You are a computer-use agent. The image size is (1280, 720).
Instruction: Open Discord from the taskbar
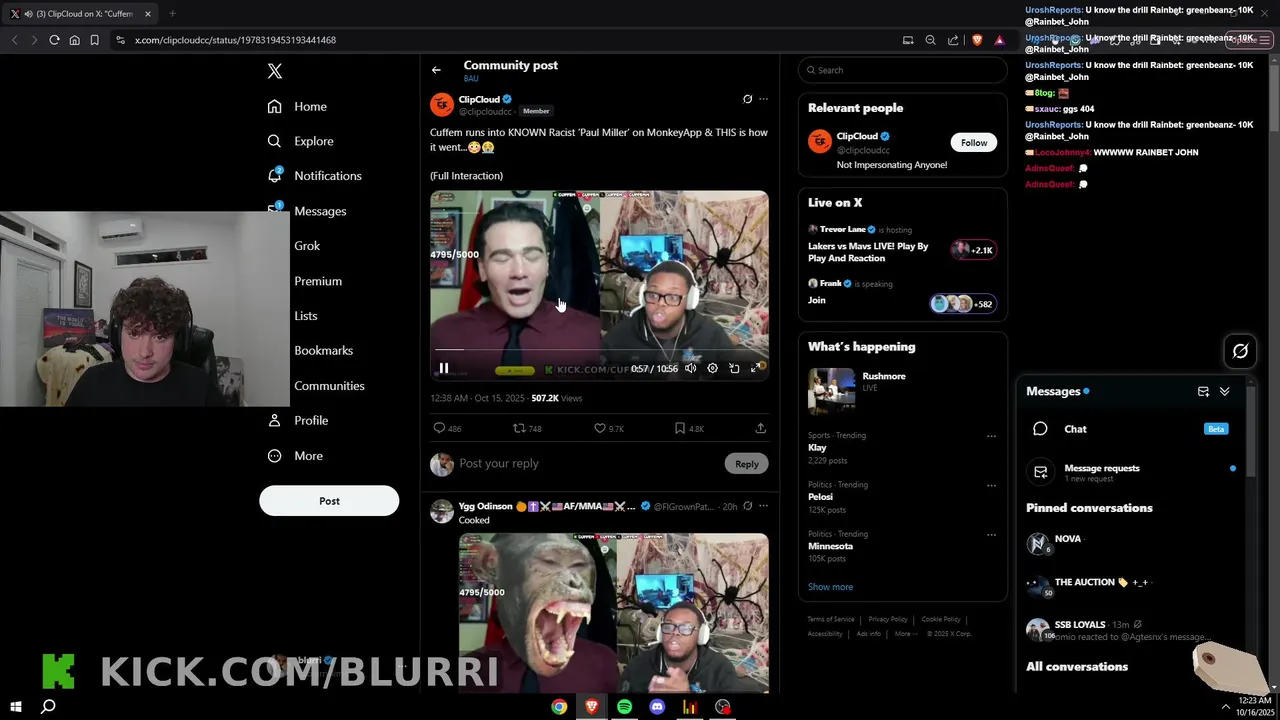click(657, 707)
